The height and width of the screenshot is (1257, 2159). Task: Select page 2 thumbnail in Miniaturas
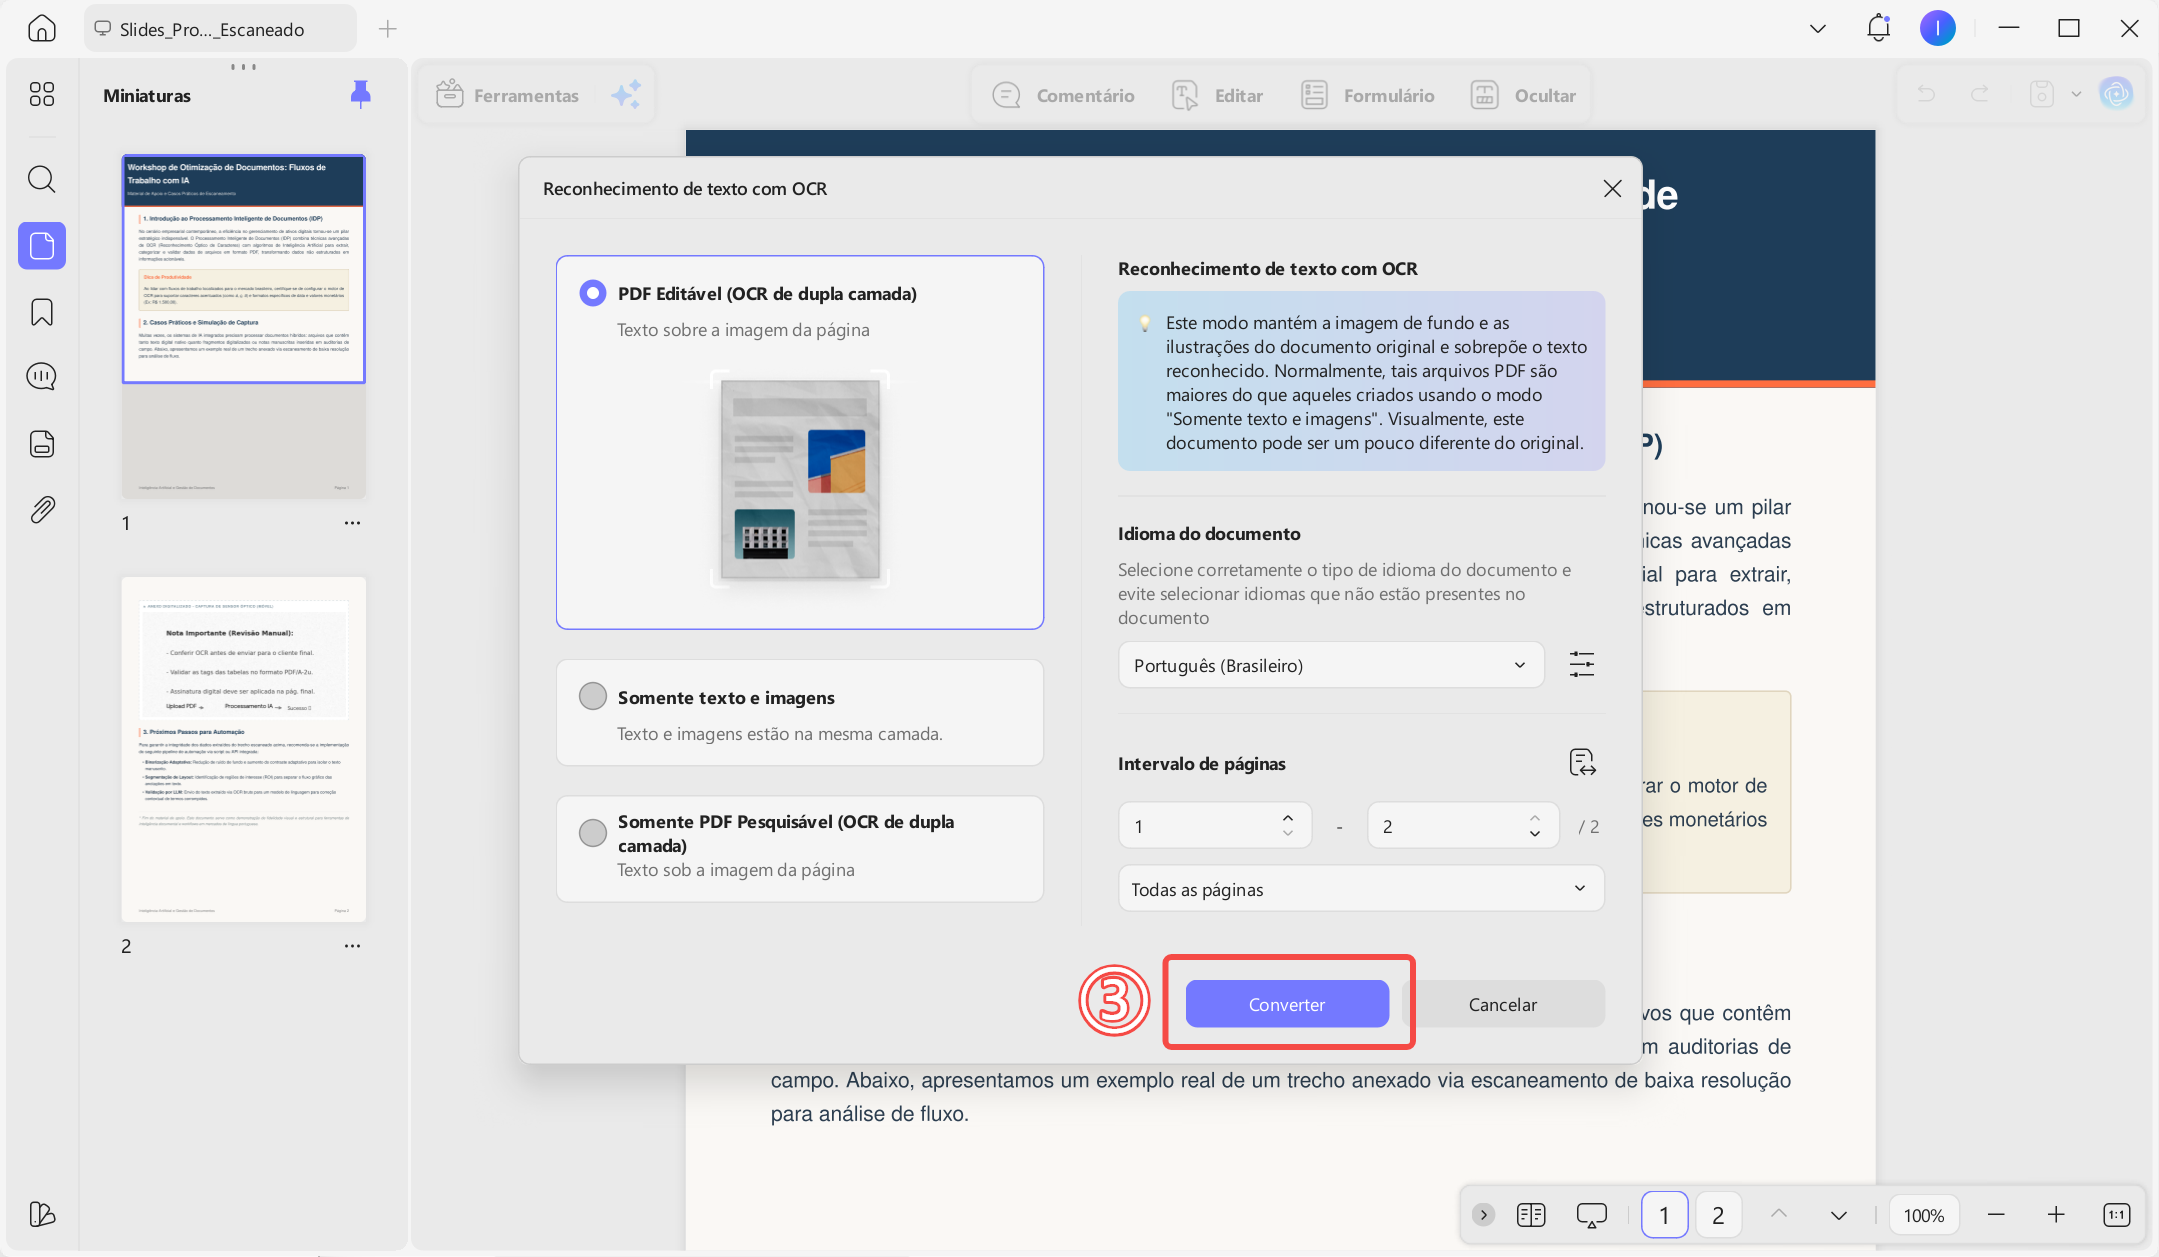pyautogui.click(x=244, y=750)
